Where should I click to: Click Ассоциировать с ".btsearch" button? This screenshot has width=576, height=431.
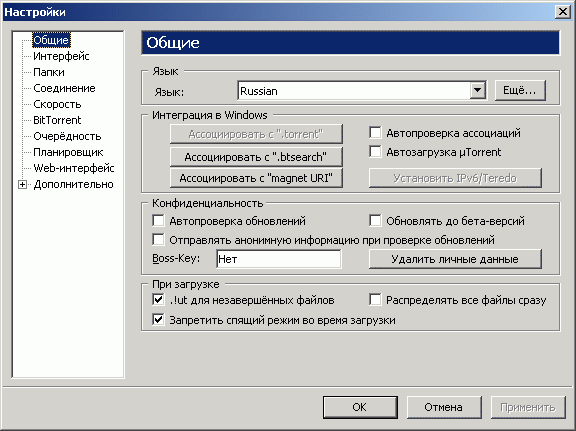(256, 157)
